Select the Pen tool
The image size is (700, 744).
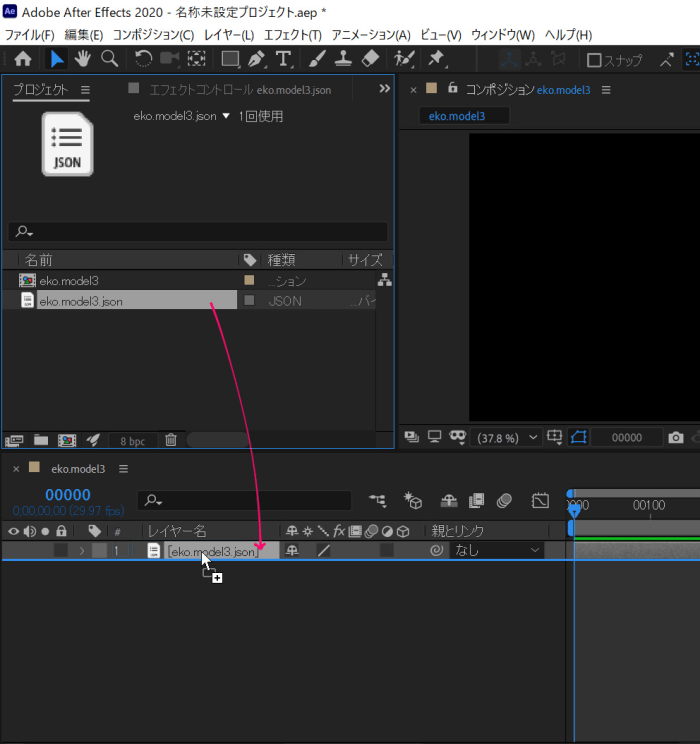(257, 59)
